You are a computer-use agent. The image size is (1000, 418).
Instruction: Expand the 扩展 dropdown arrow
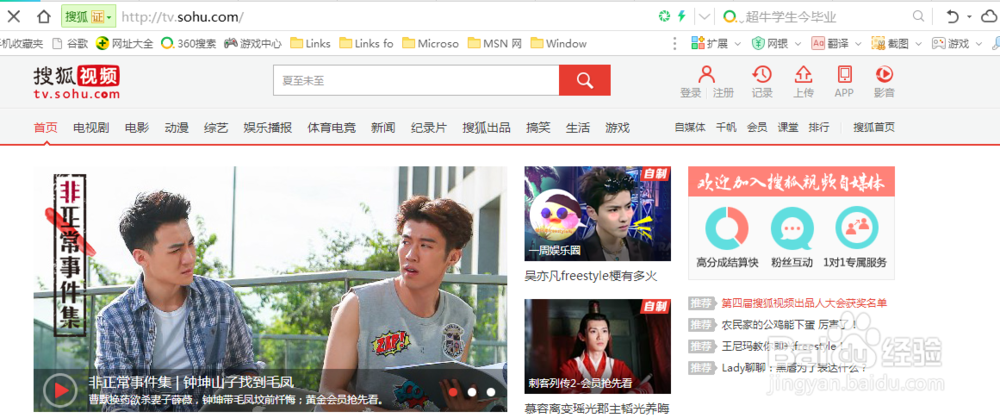coord(738,44)
